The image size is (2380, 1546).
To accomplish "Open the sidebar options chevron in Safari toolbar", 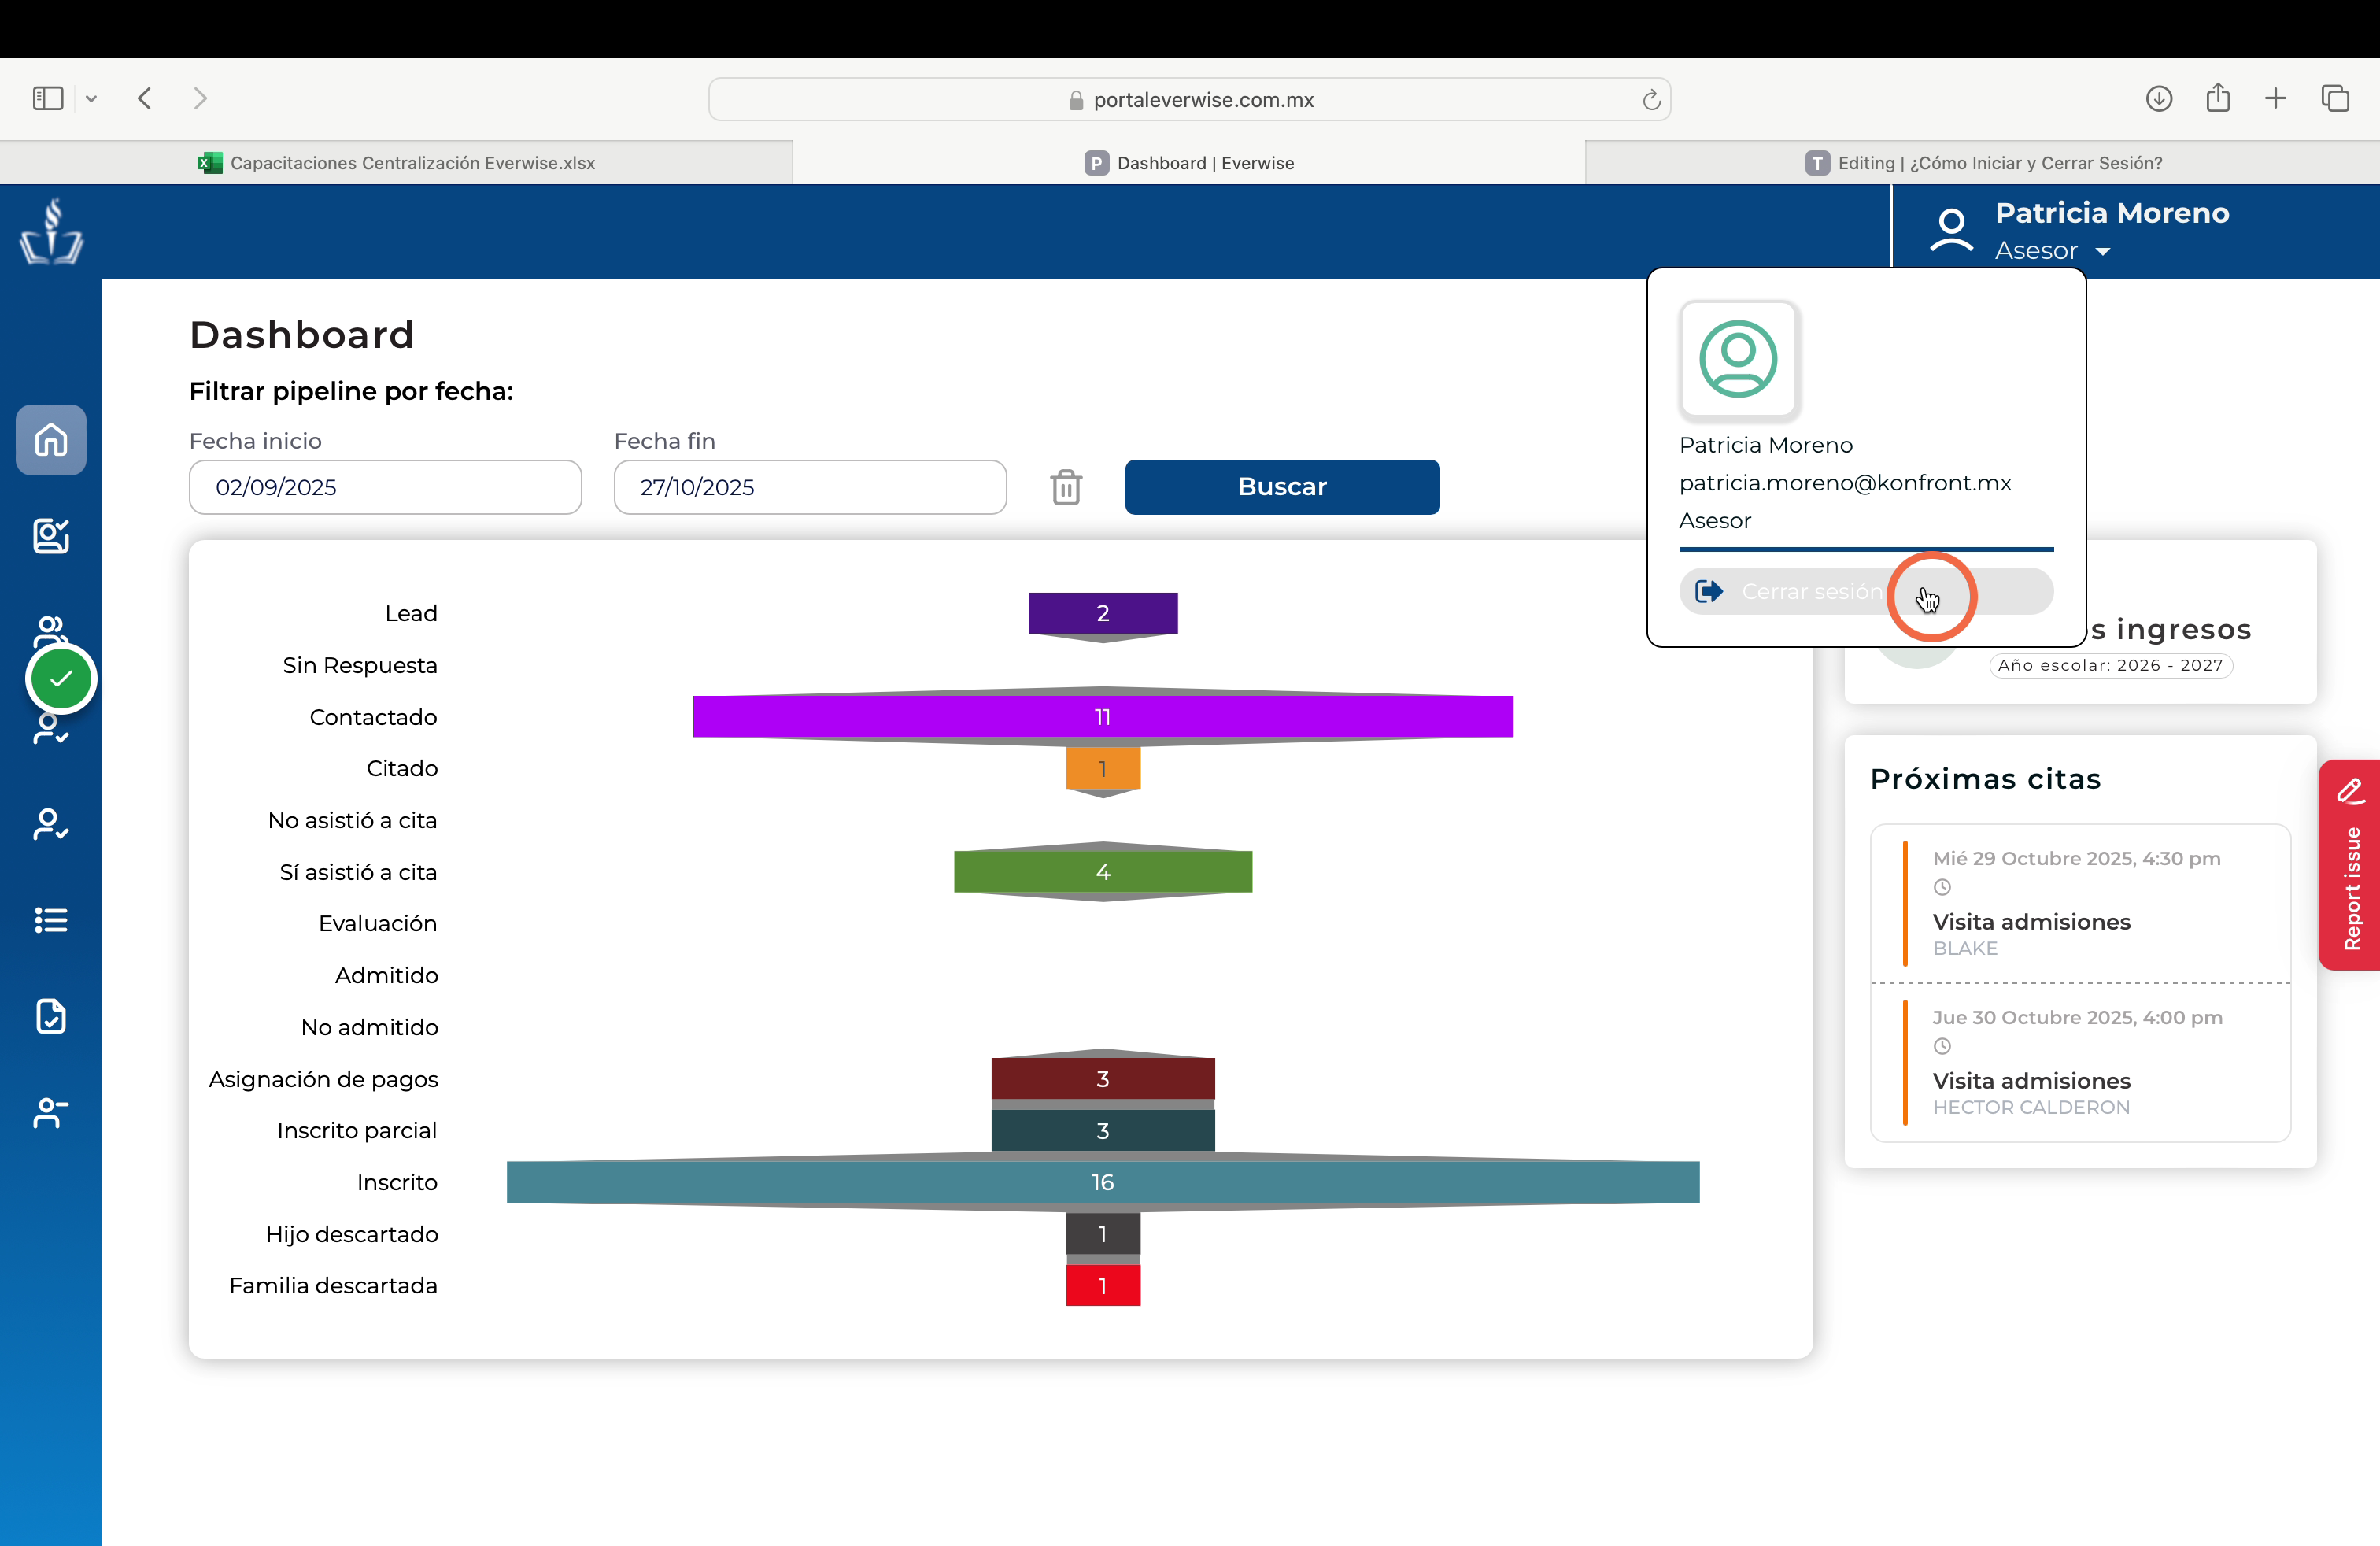I will [91, 98].
